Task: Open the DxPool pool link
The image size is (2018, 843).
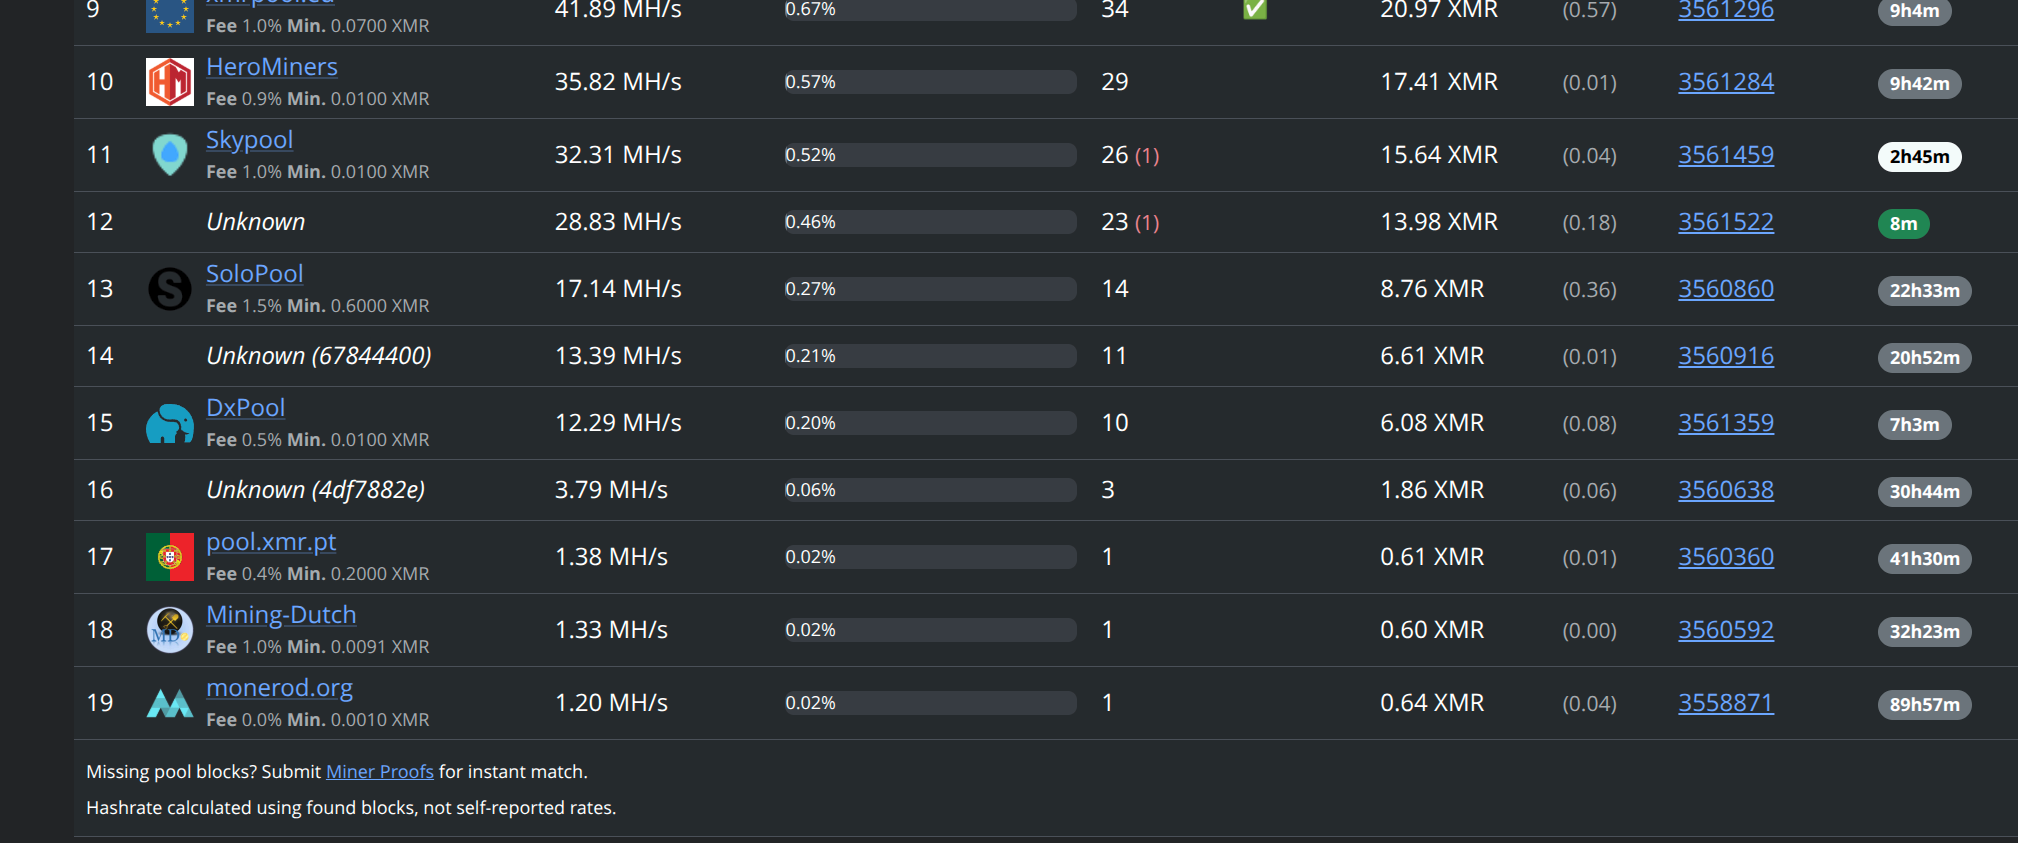Action: [245, 408]
